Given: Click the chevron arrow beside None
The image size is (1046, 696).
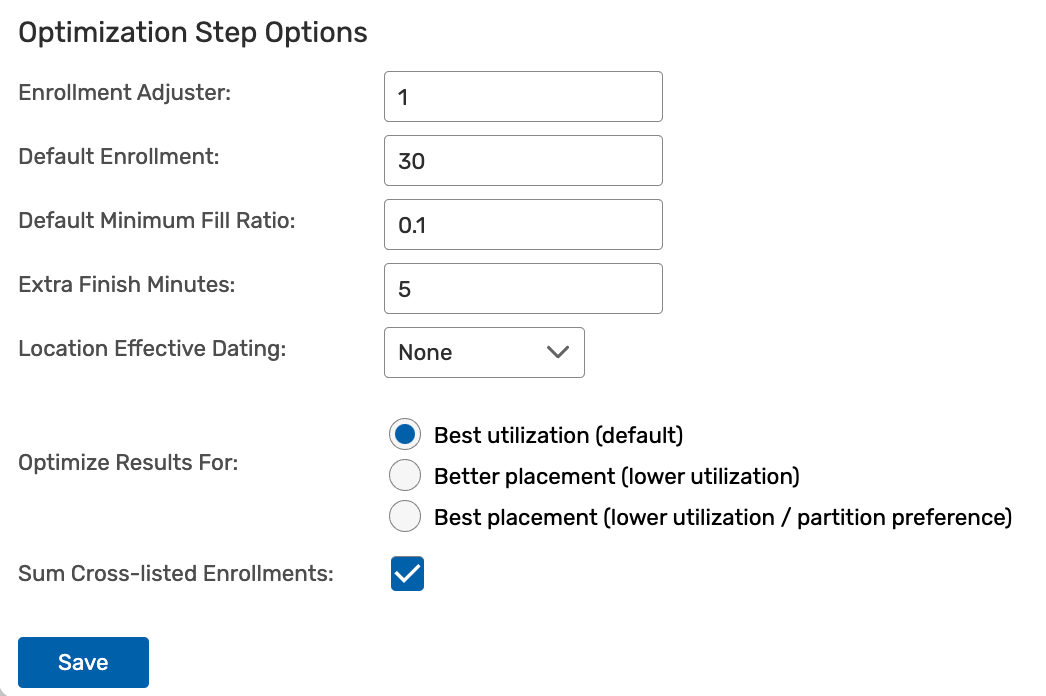Looking at the screenshot, I should tap(557, 353).
